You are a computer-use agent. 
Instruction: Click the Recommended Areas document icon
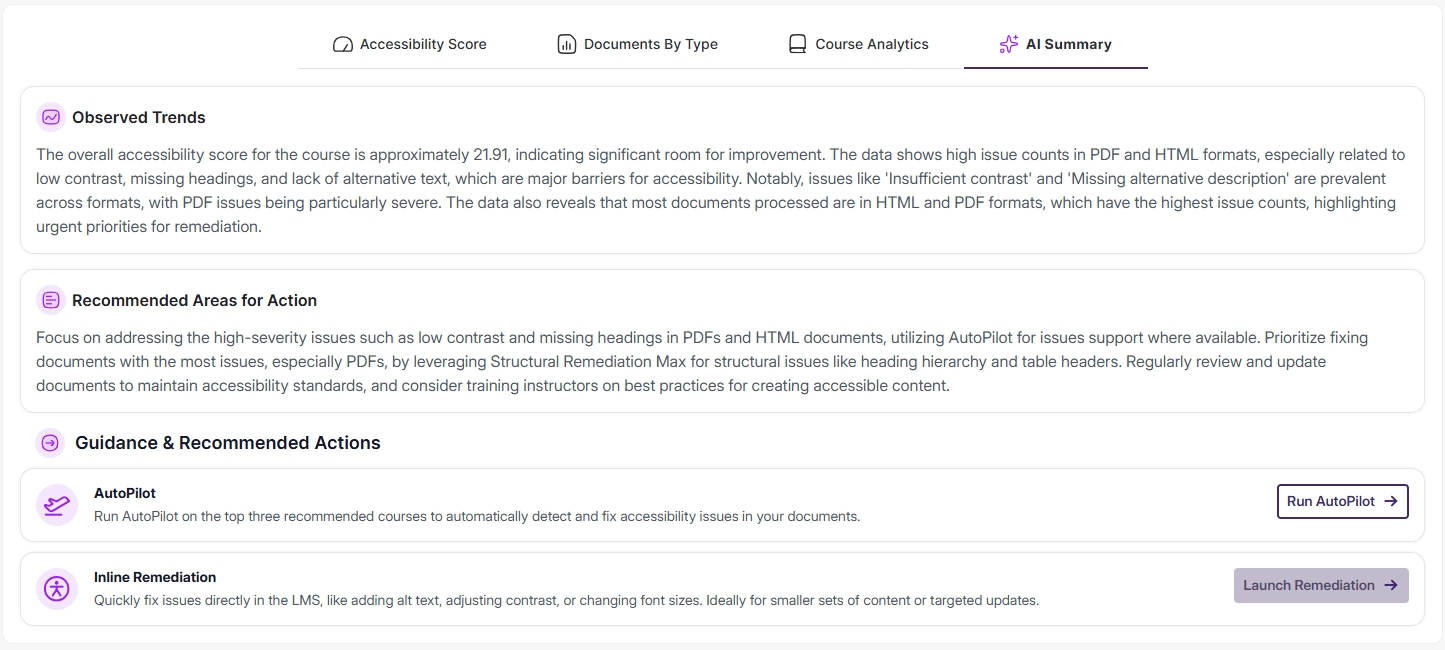[50, 300]
